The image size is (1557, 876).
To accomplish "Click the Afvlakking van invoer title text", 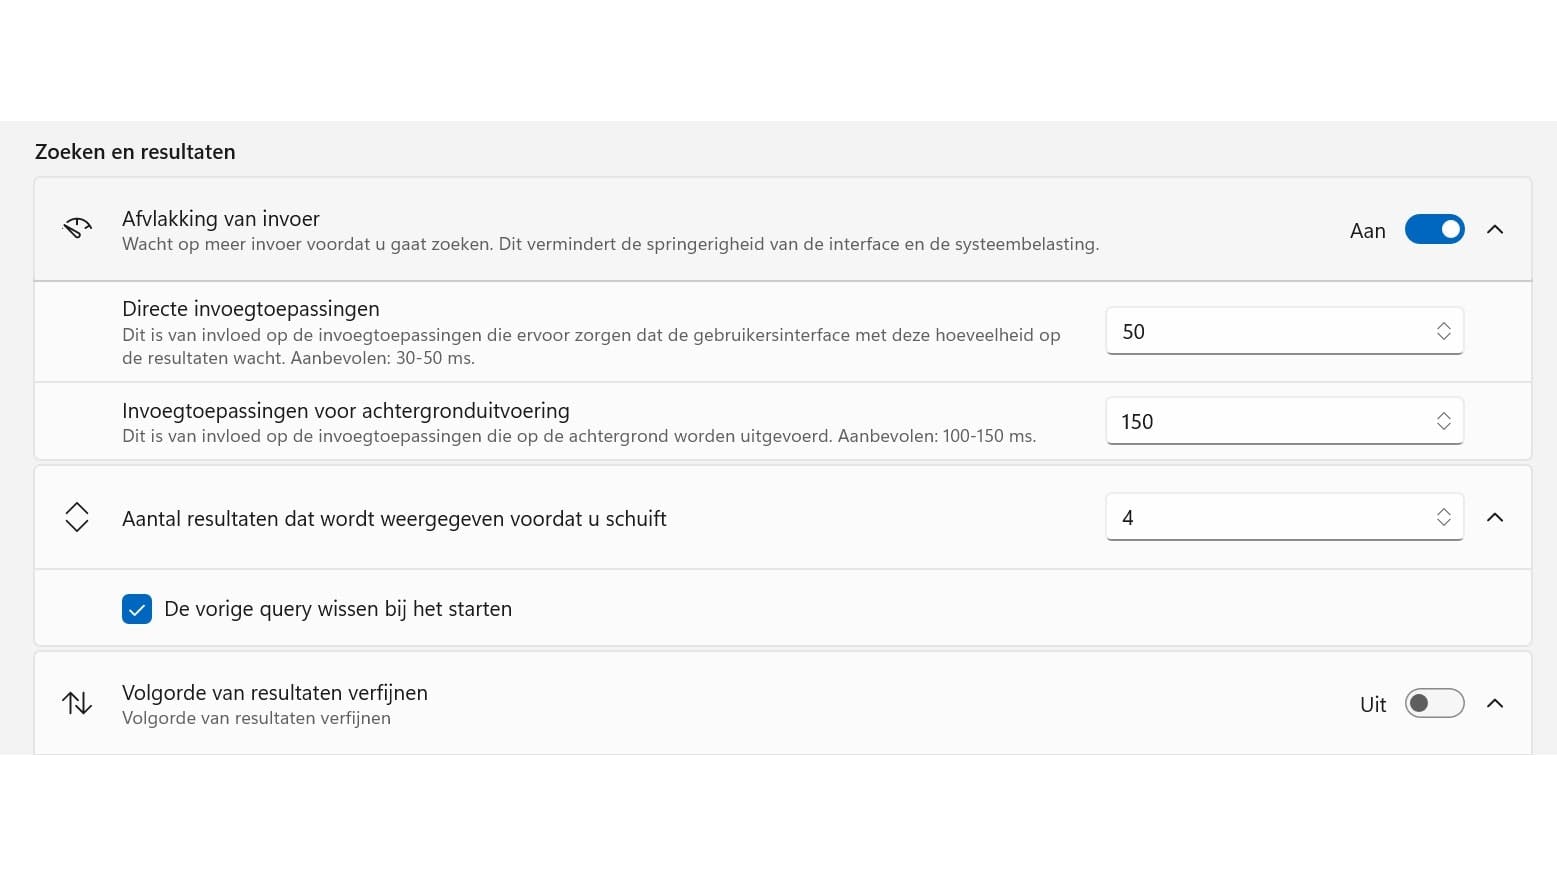I will (x=221, y=219).
